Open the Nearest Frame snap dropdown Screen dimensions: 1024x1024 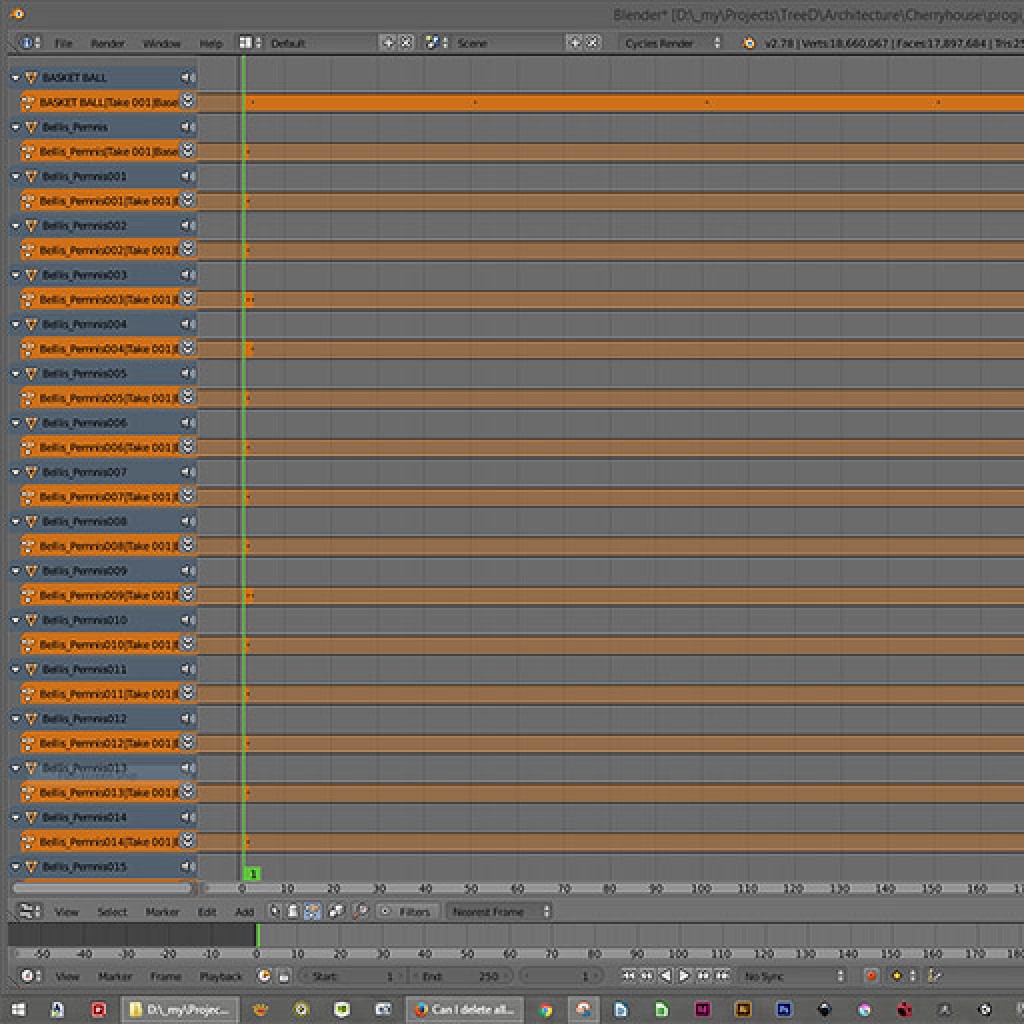(x=500, y=911)
